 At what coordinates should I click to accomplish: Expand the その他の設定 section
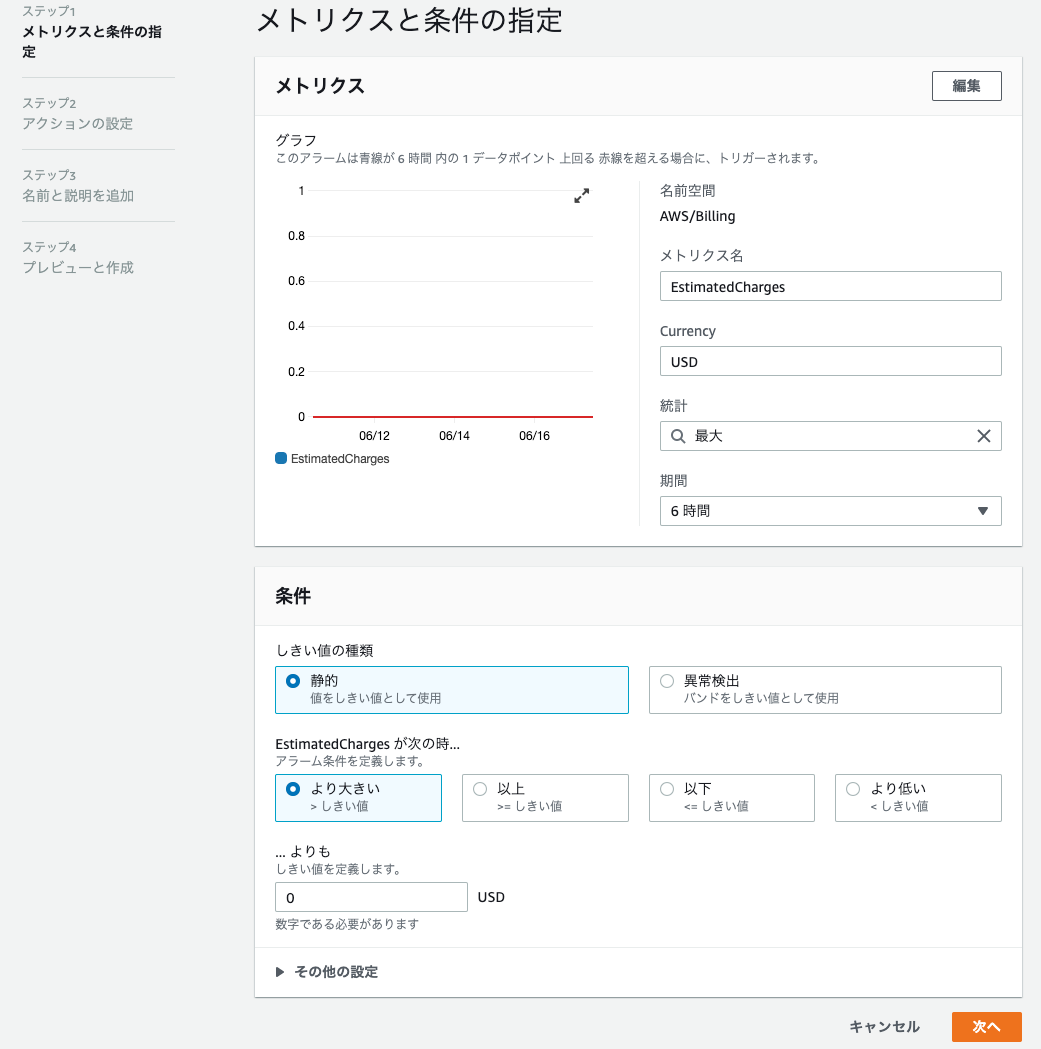point(327,971)
